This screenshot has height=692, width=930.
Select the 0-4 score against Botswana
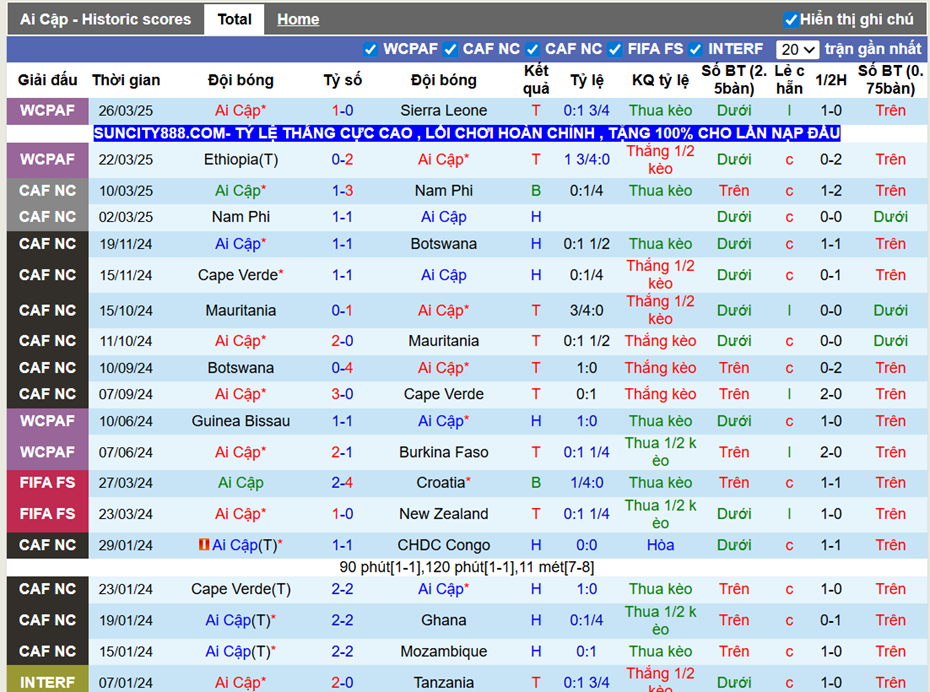coord(342,368)
